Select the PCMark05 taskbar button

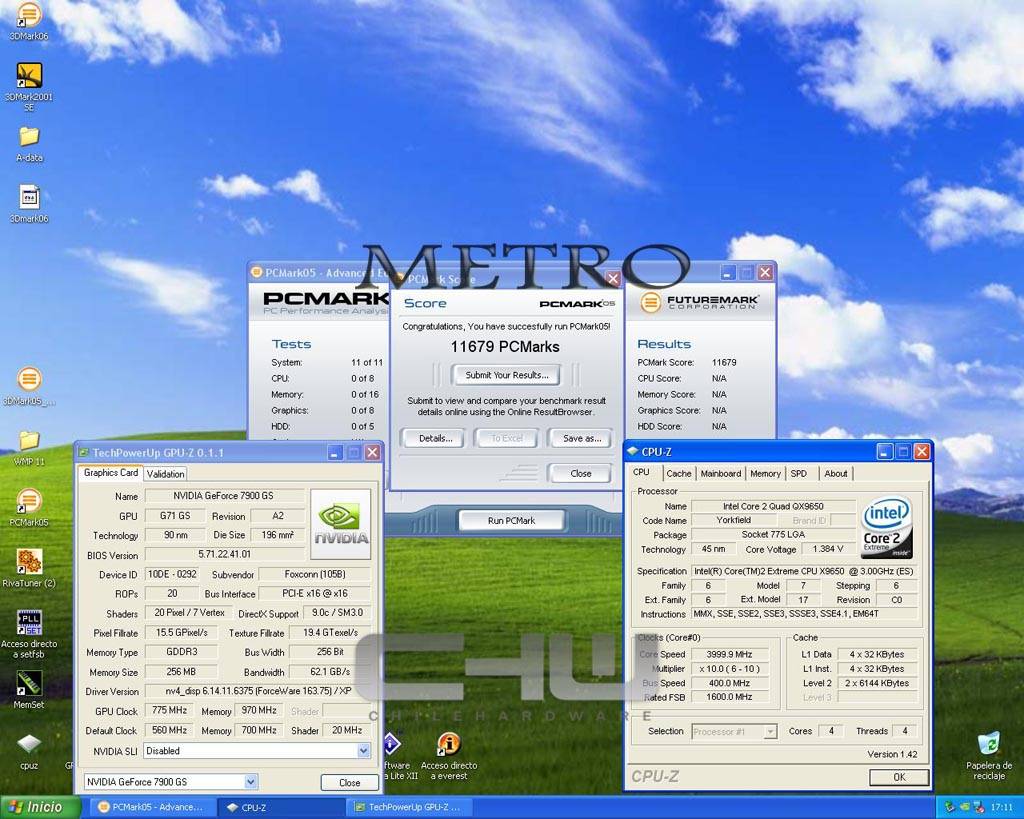click(x=151, y=807)
